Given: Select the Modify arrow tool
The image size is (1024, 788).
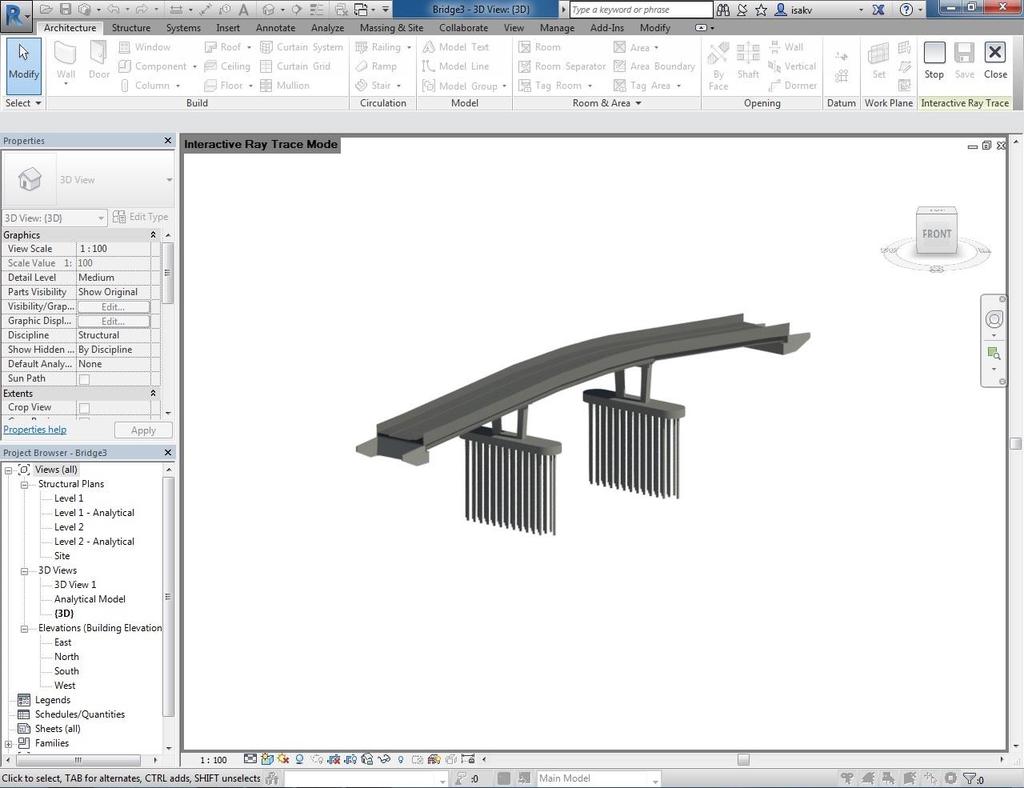Looking at the screenshot, I should (24, 65).
